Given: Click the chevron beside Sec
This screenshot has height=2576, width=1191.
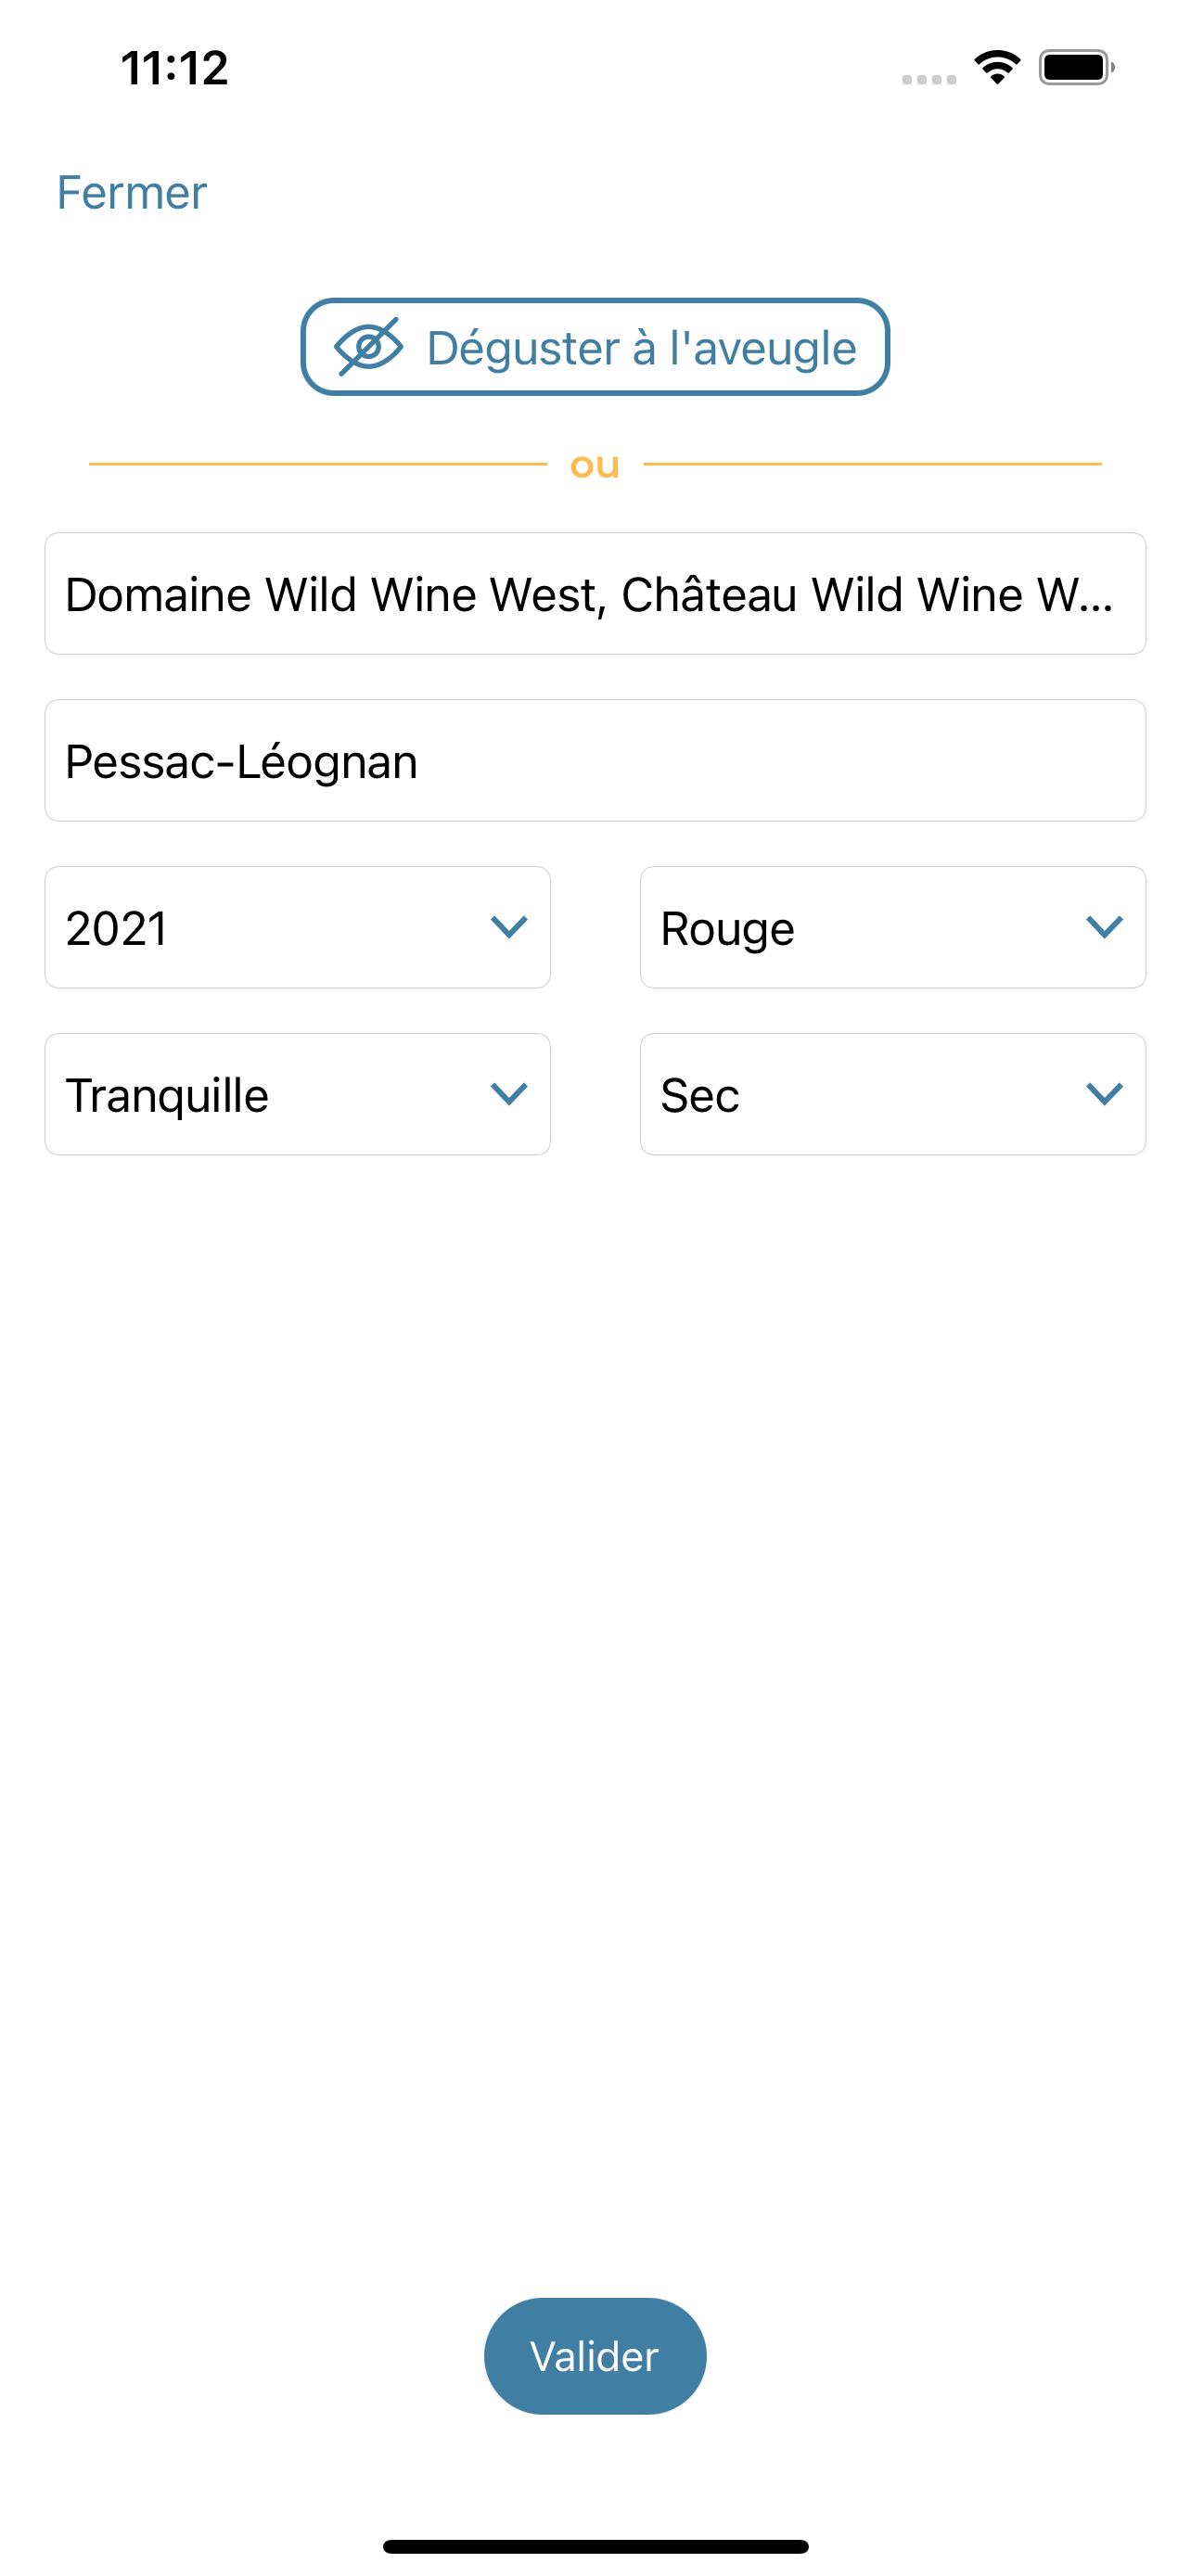Looking at the screenshot, I should (1104, 1094).
